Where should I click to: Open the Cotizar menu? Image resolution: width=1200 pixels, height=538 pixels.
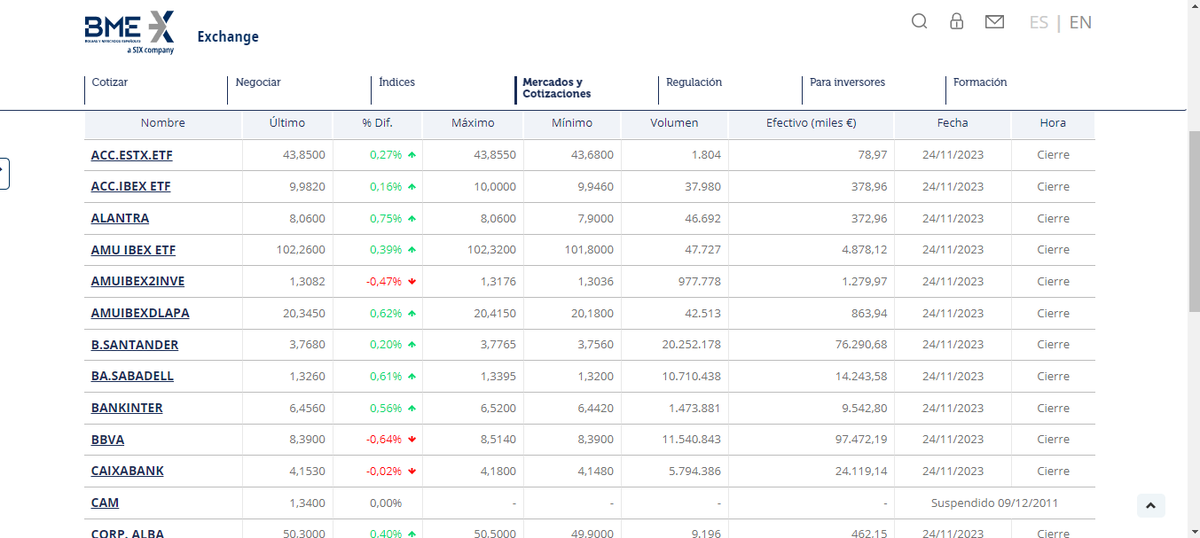[110, 82]
